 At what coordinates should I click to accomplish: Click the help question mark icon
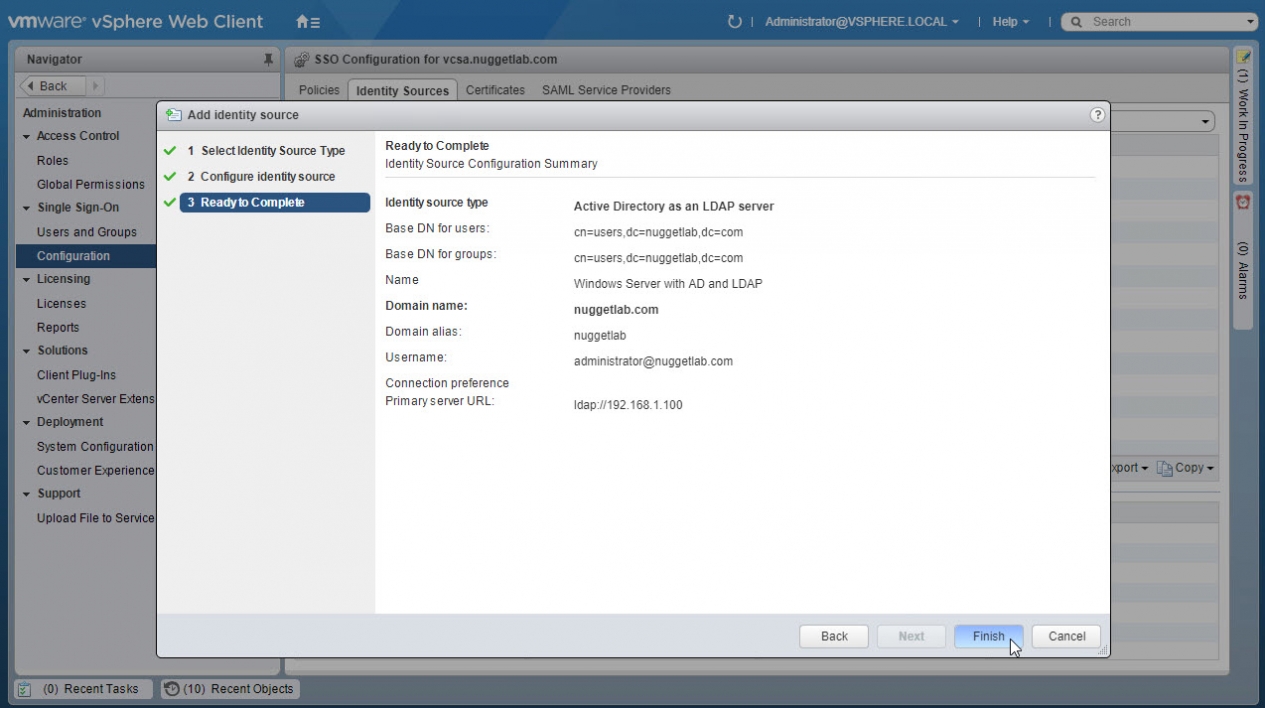tap(1097, 115)
